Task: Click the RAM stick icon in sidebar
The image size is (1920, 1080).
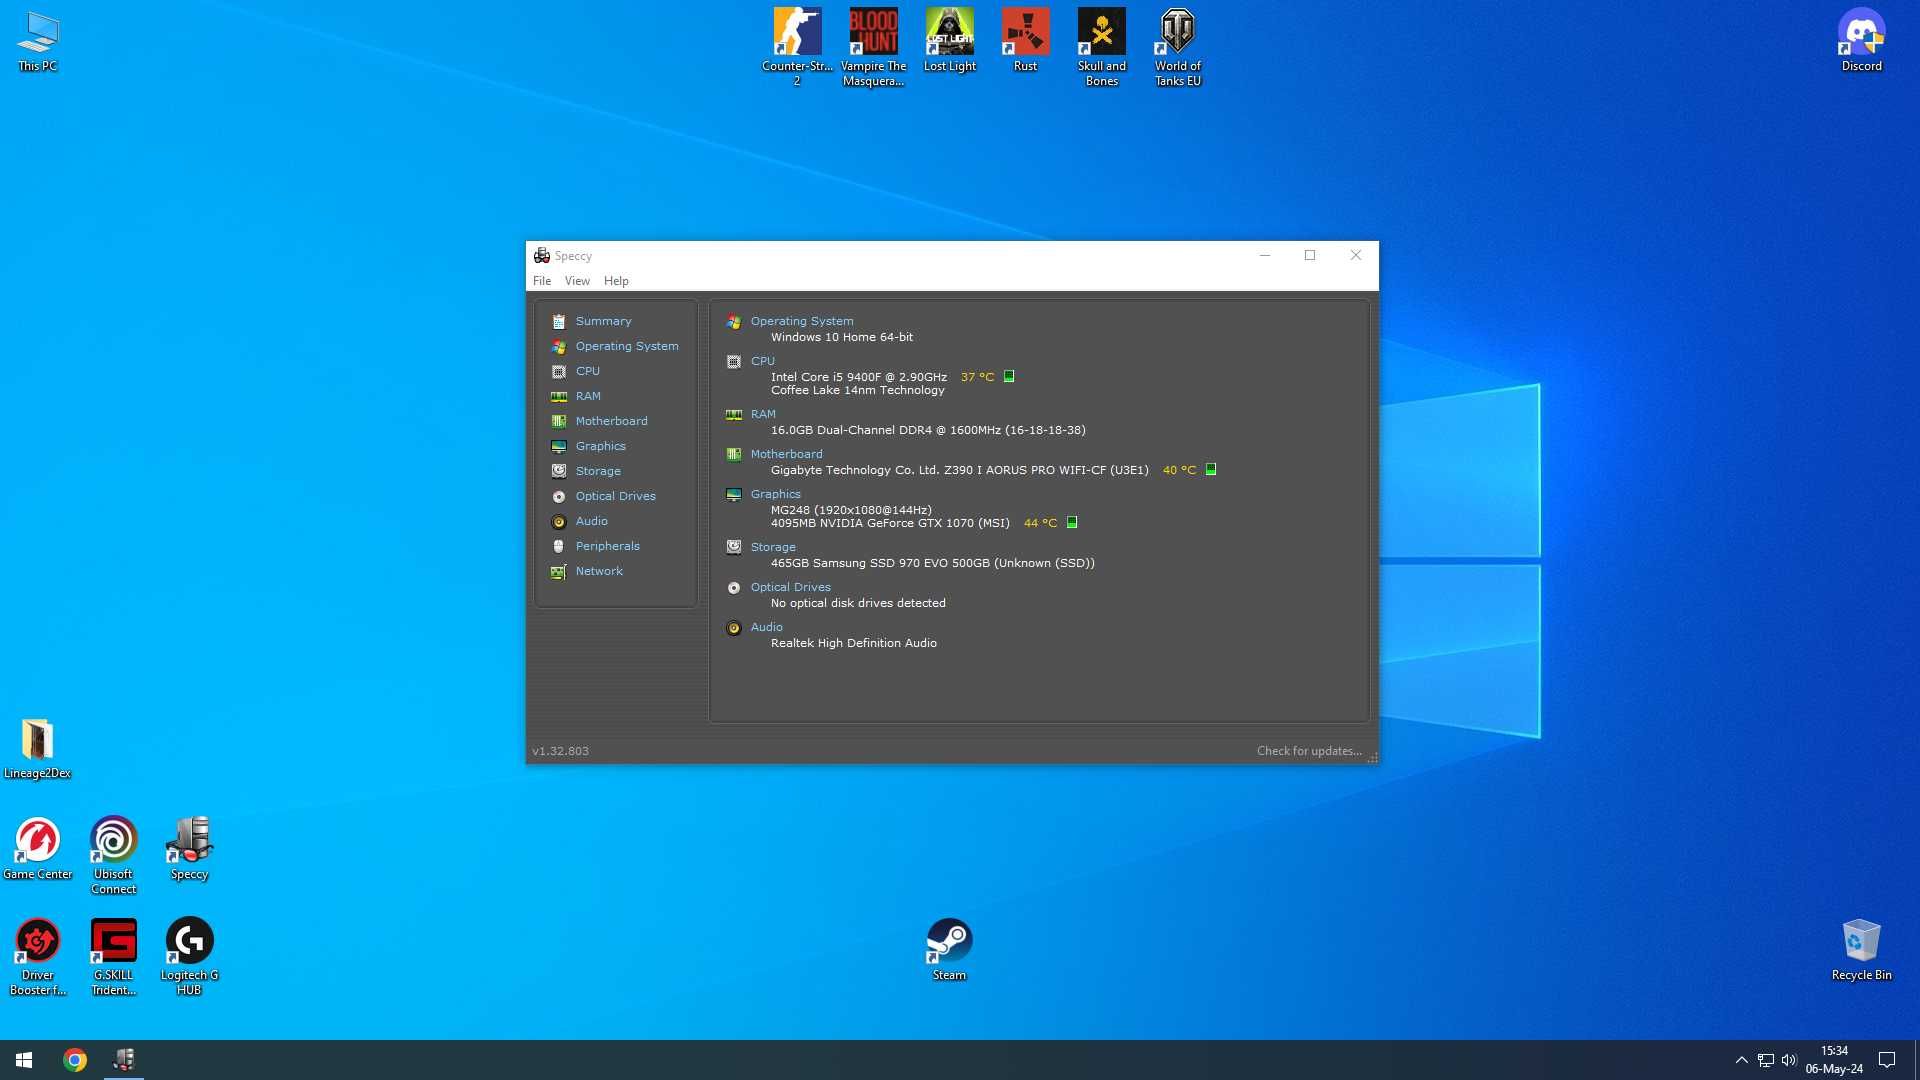Action: tap(559, 396)
